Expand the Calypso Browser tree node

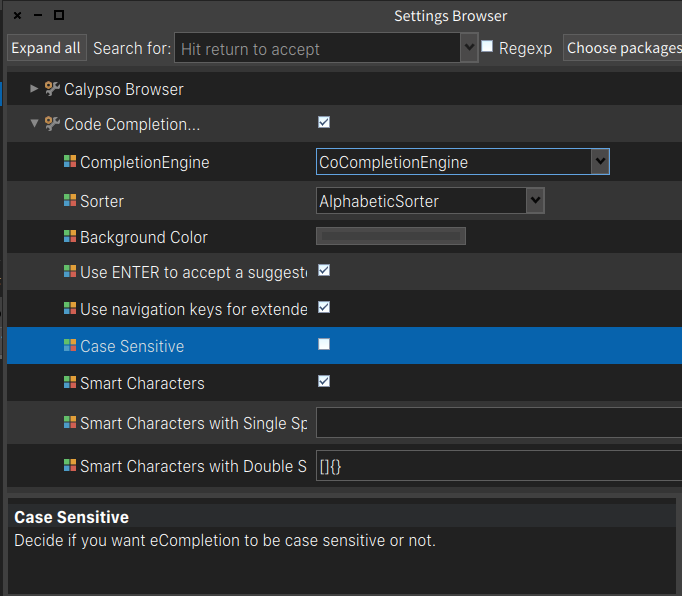[x=35, y=89]
